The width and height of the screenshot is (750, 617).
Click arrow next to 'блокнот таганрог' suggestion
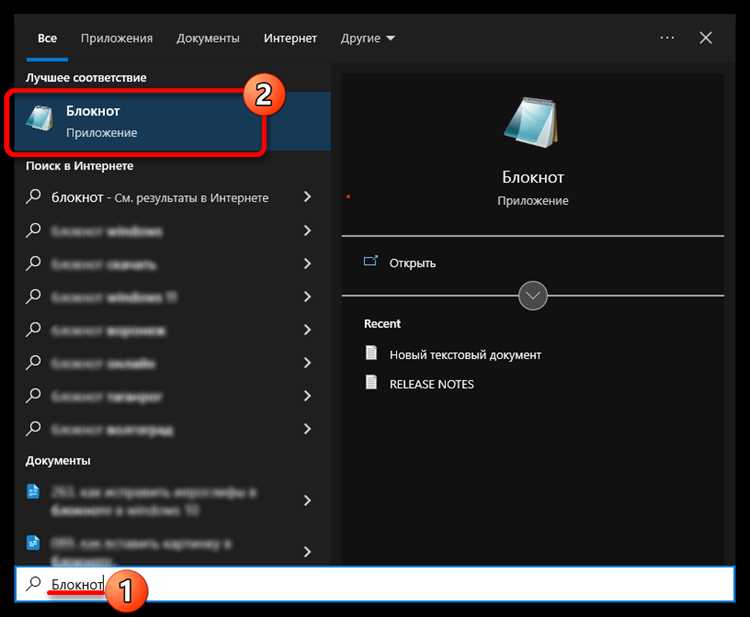click(307, 396)
